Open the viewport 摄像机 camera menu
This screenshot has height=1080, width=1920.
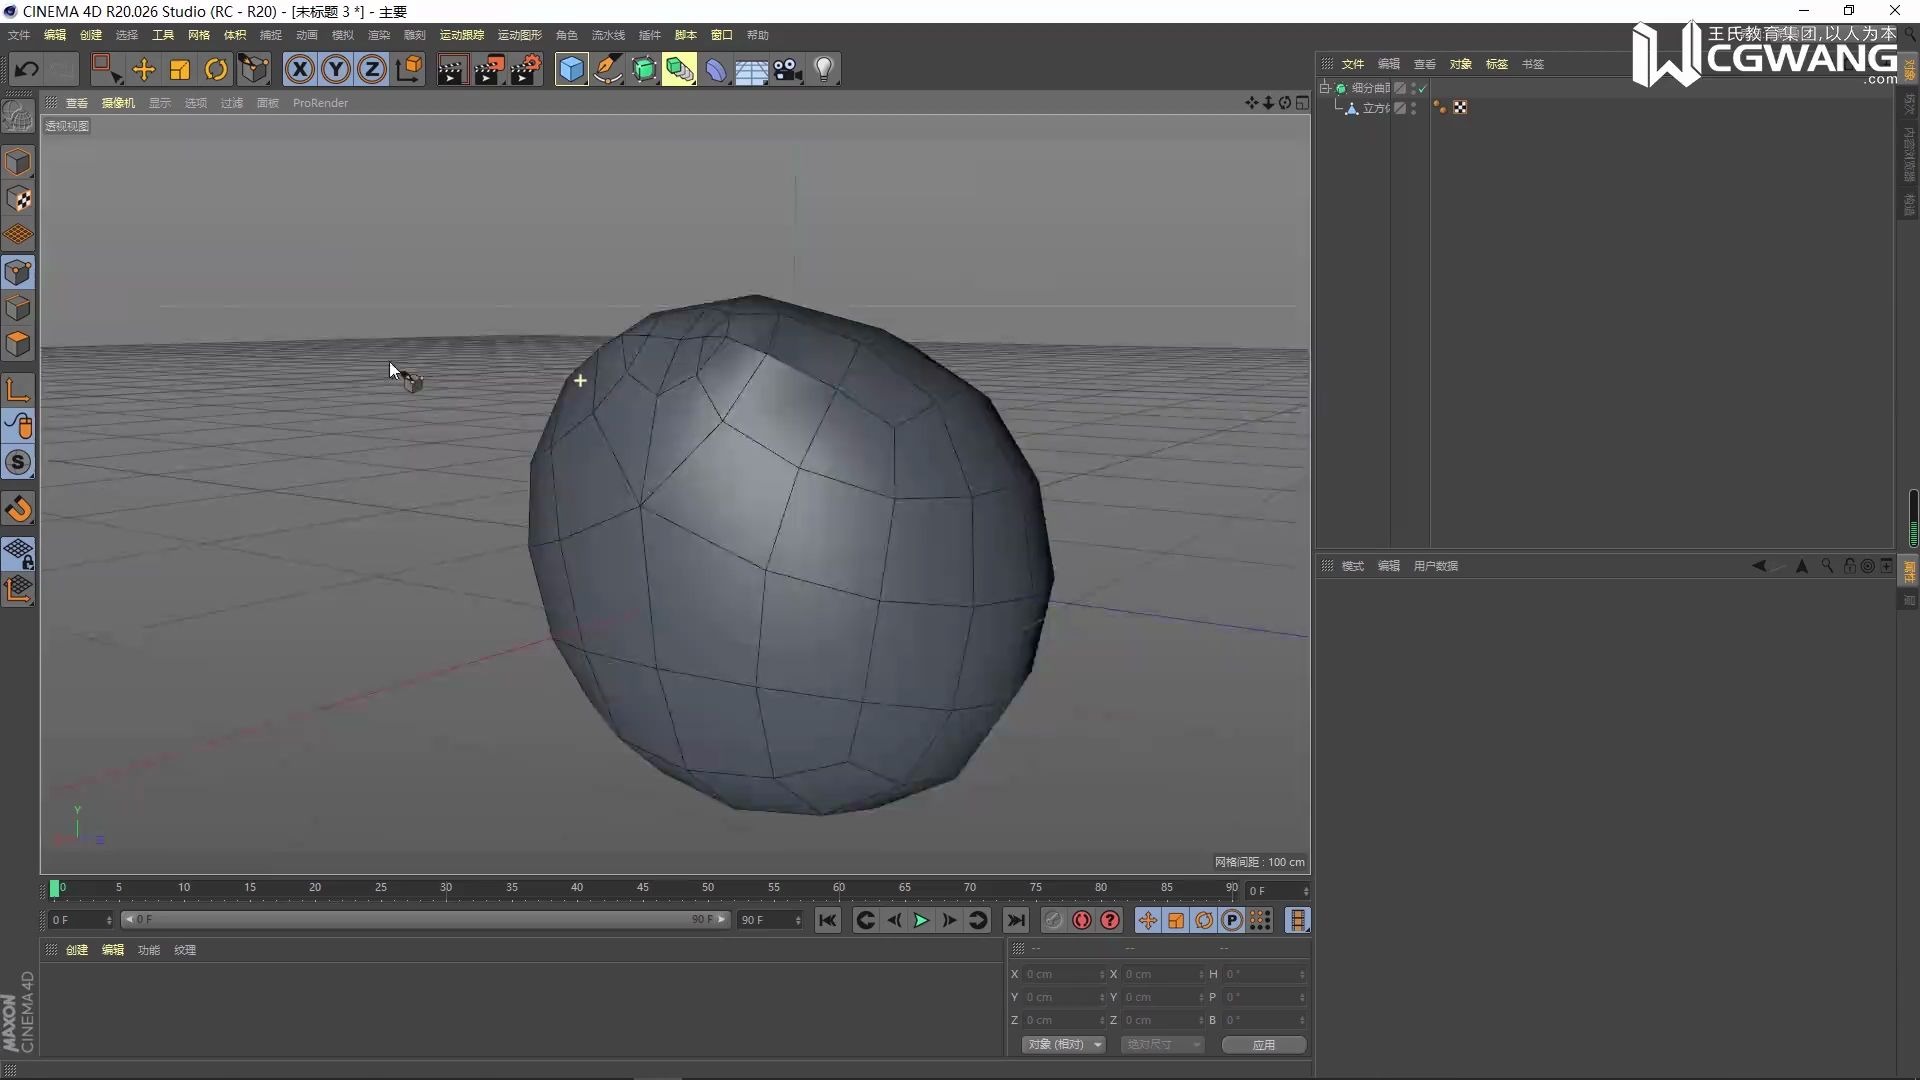click(118, 103)
